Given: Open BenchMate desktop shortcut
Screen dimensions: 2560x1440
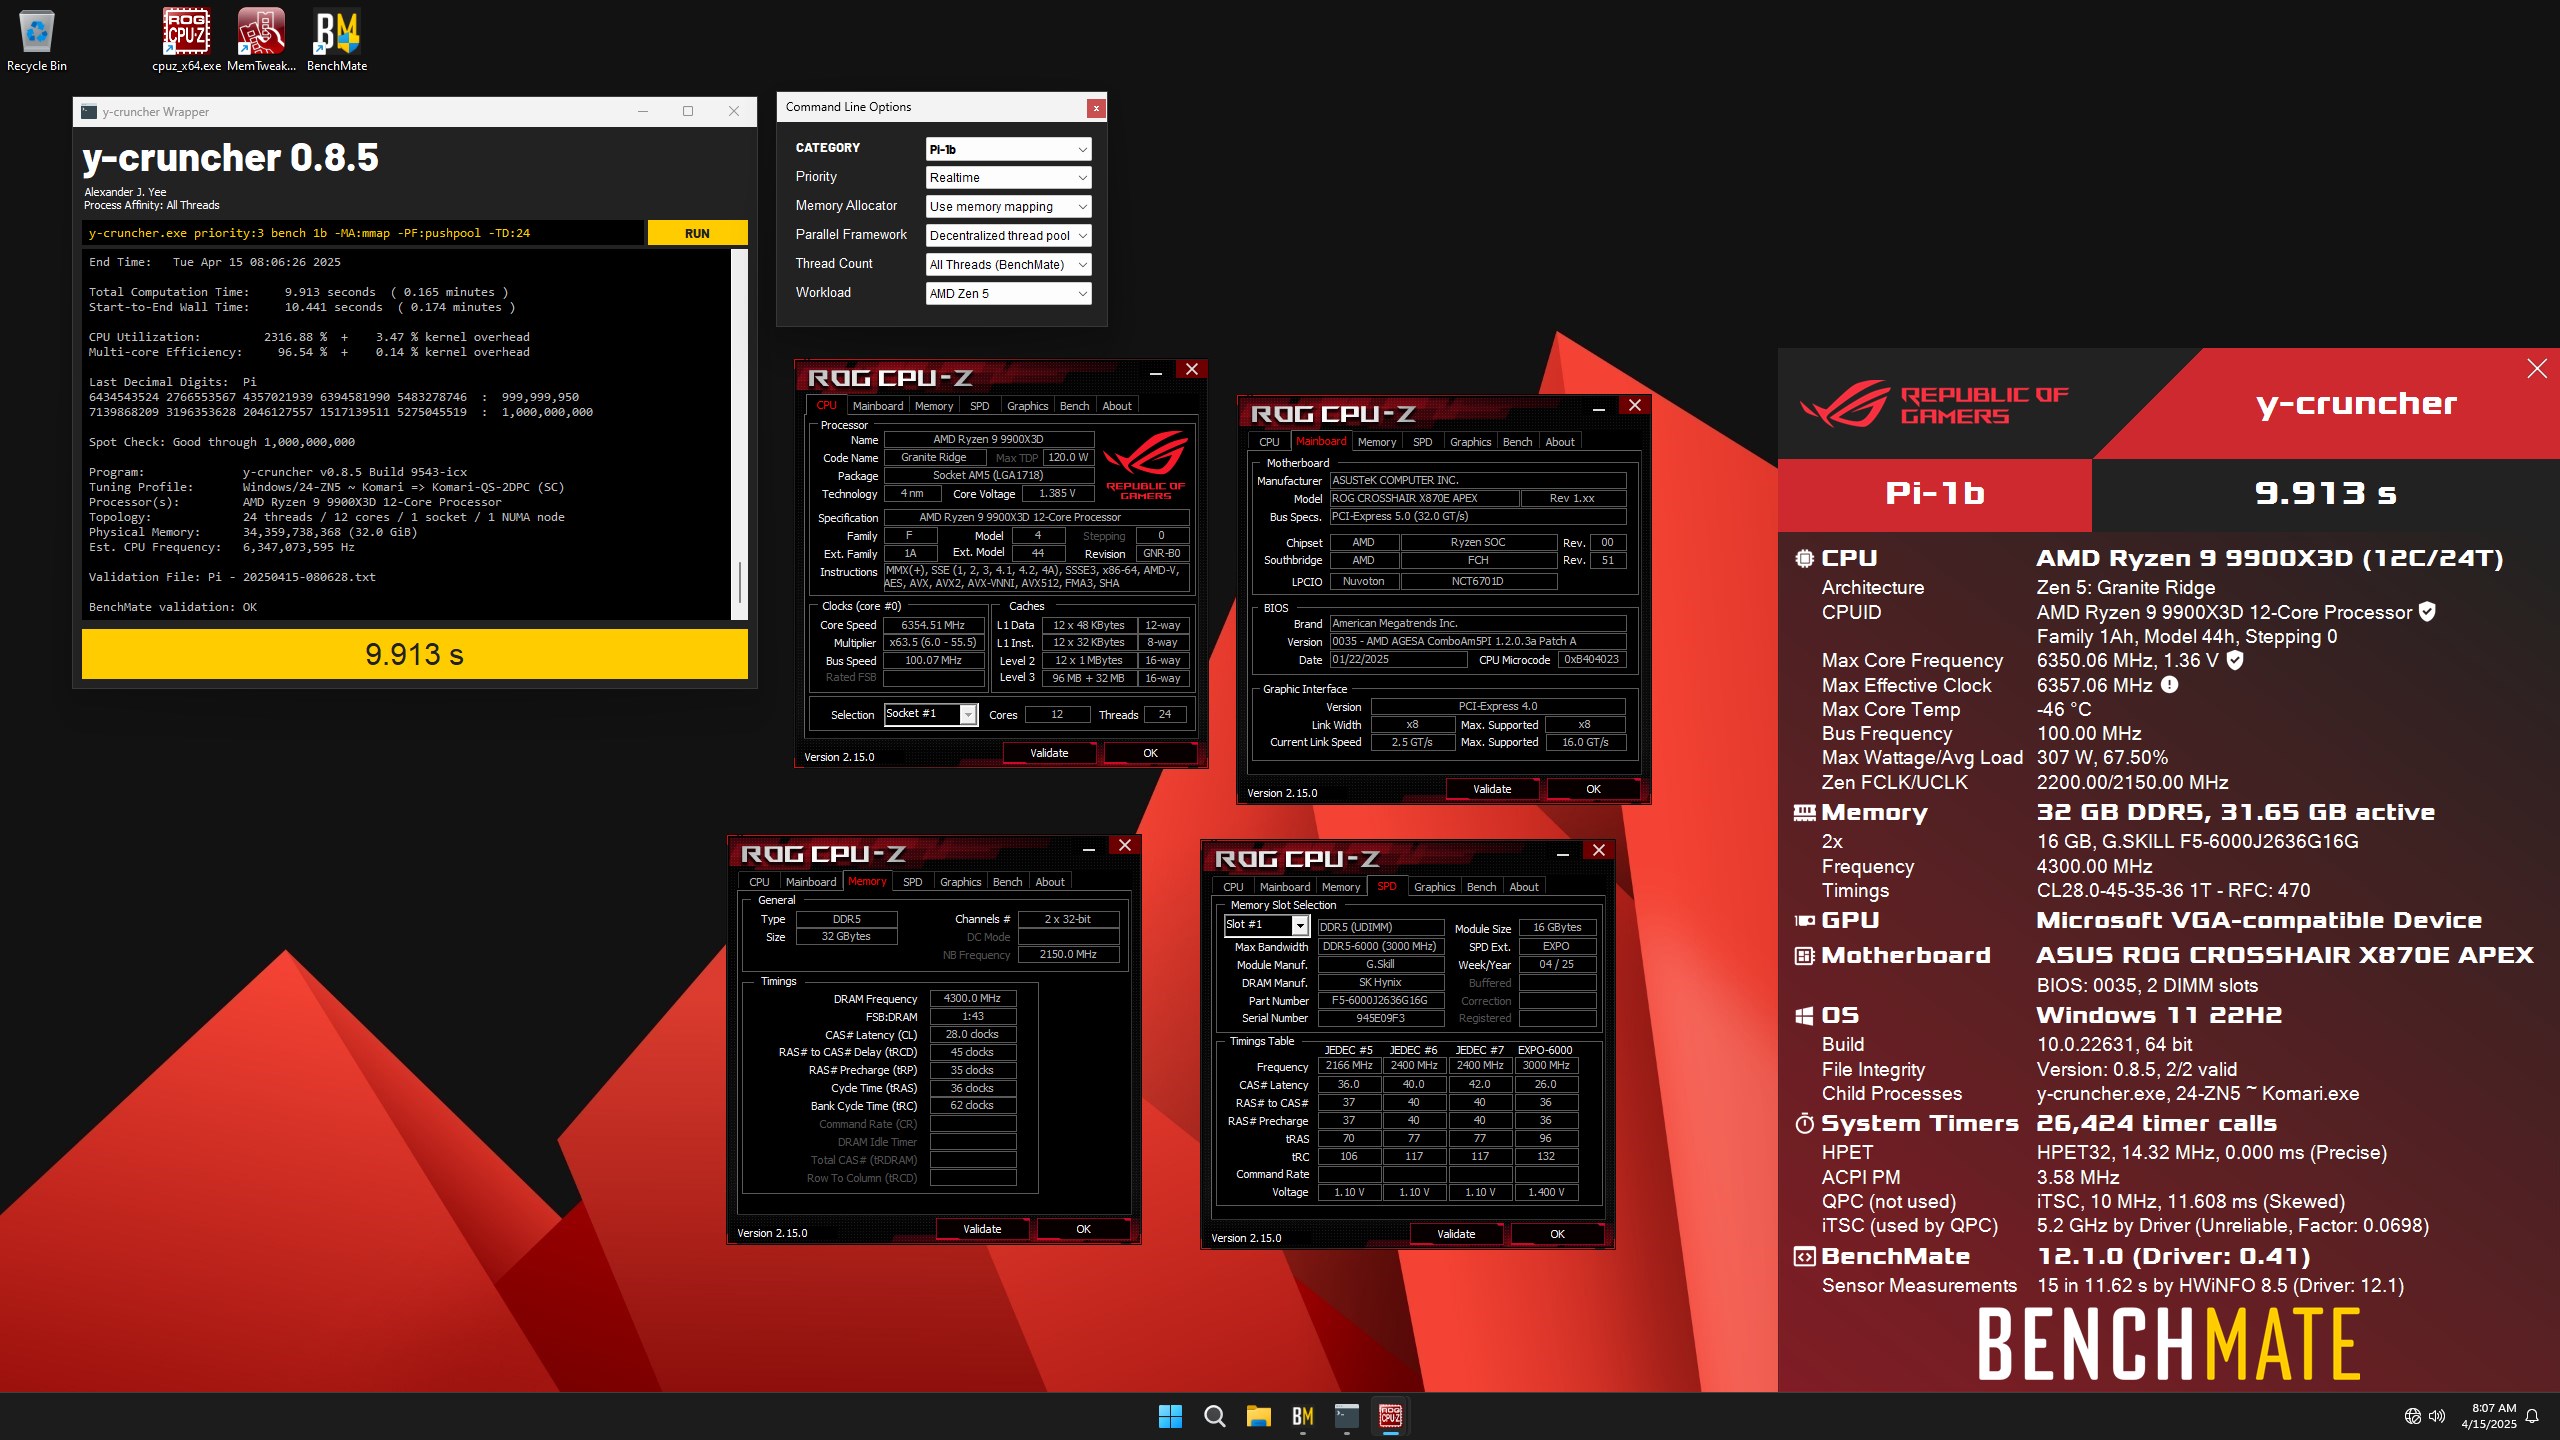Looking at the screenshot, I should (337, 40).
